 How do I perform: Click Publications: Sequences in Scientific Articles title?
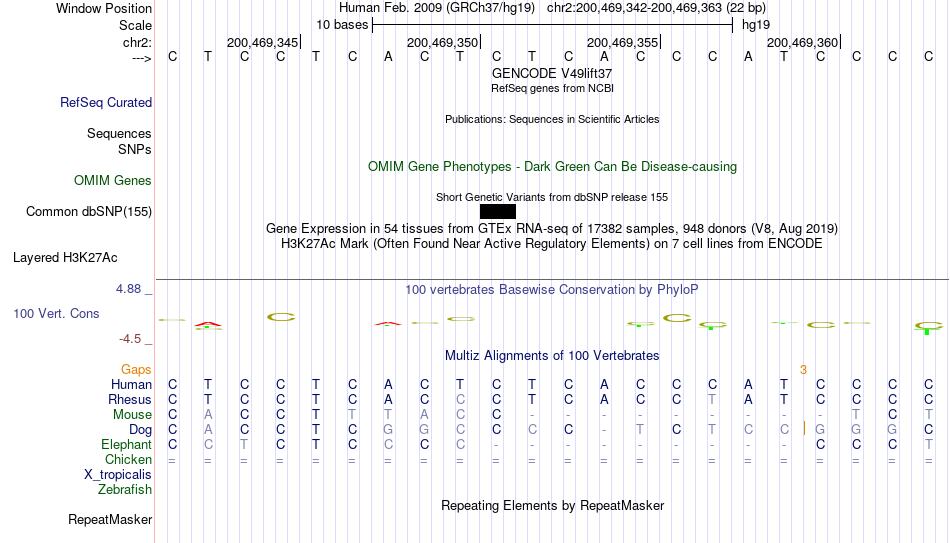click(x=552, y=119)
